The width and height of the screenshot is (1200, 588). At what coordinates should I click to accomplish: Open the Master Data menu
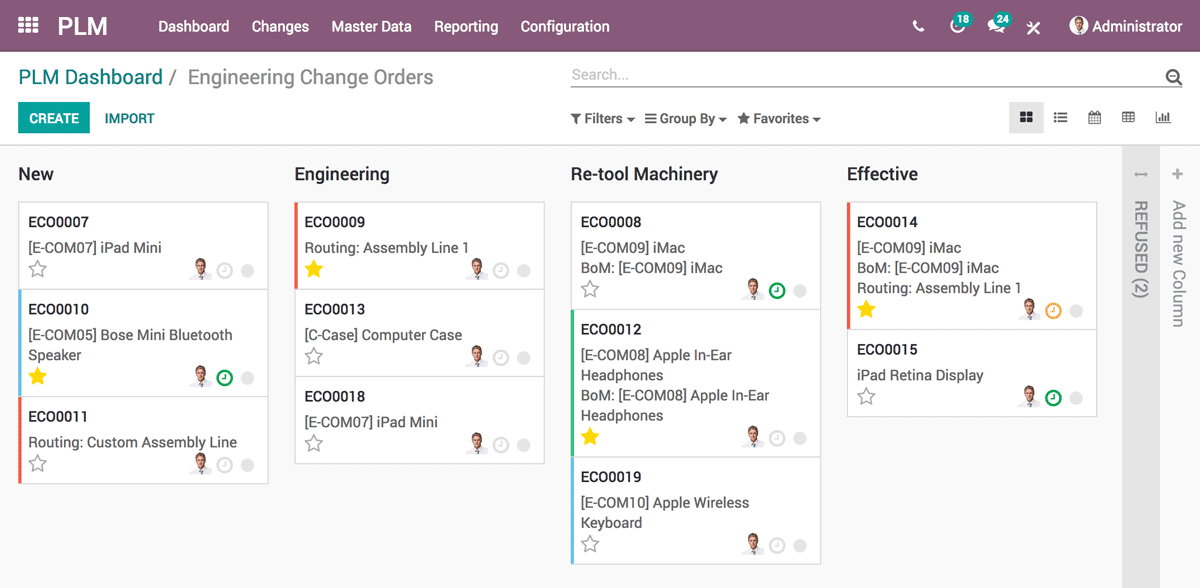click(x=371, y=27)
